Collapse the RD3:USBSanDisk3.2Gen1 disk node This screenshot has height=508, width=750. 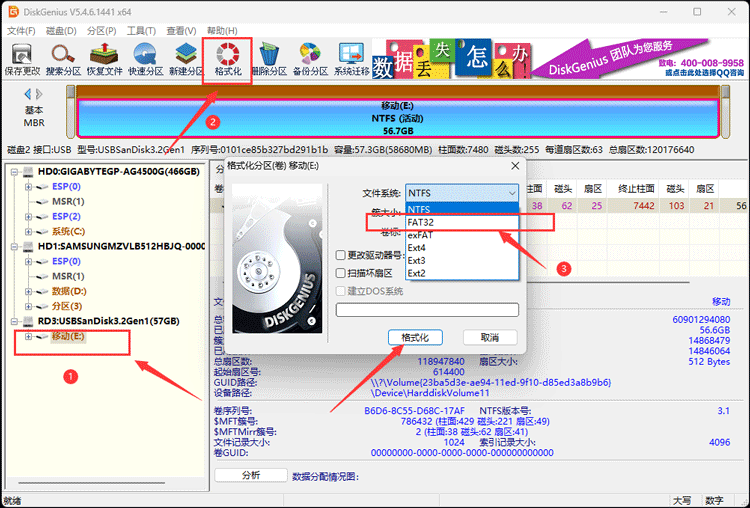(x=14, y=321)
